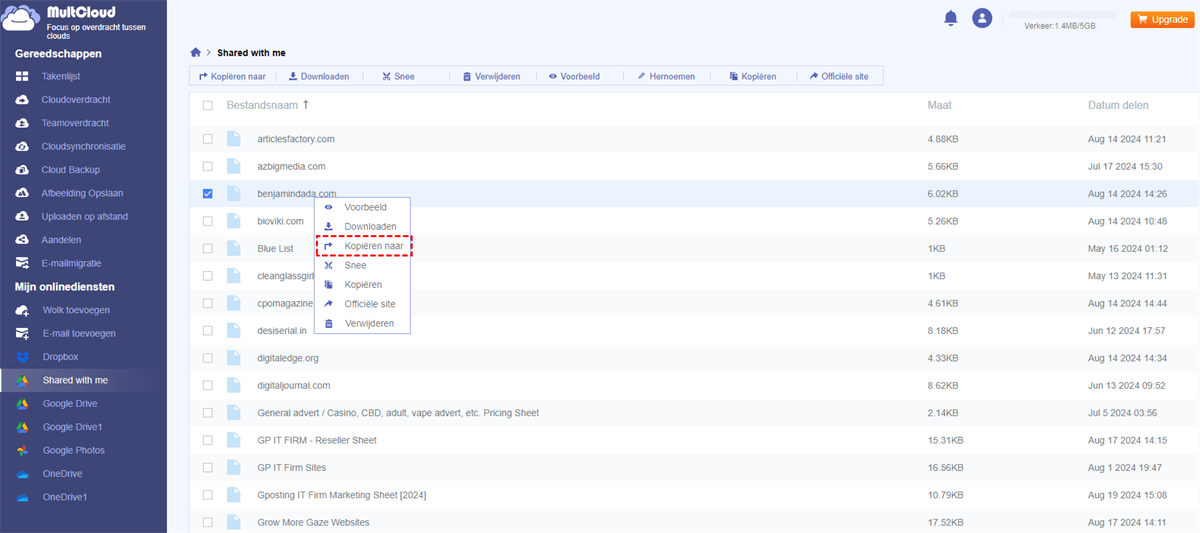The width and height of the screenshot is (1200, 533).
Task: Click Snee in toolbar
Action: (x=398, y=76)
